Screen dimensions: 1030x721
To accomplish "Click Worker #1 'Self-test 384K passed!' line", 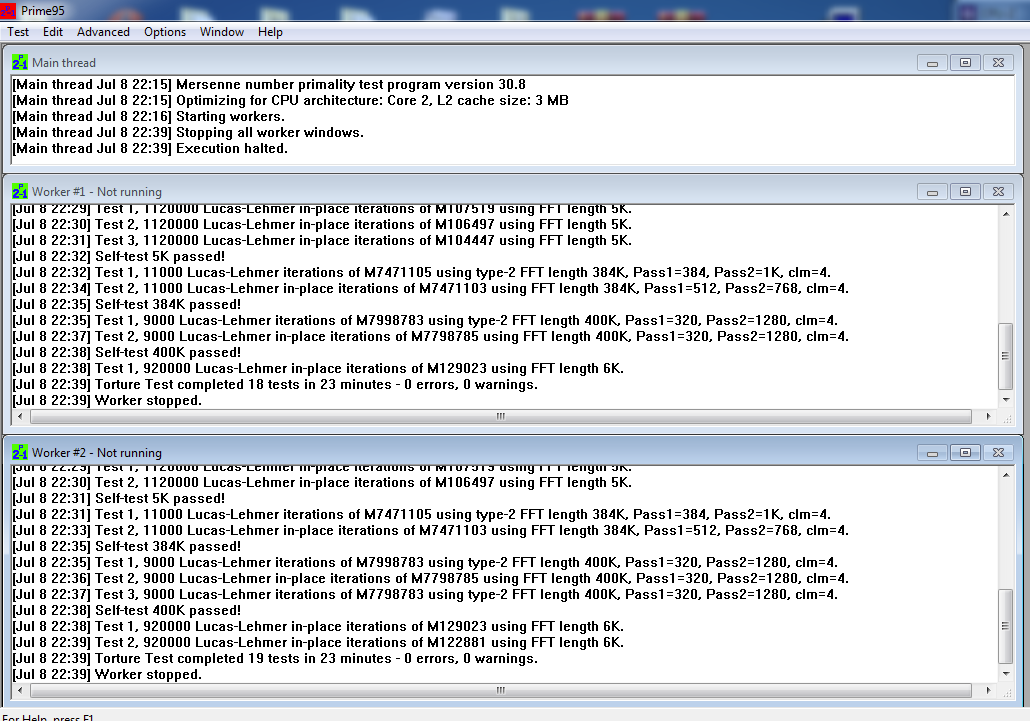I will click(x=127, y=305).
